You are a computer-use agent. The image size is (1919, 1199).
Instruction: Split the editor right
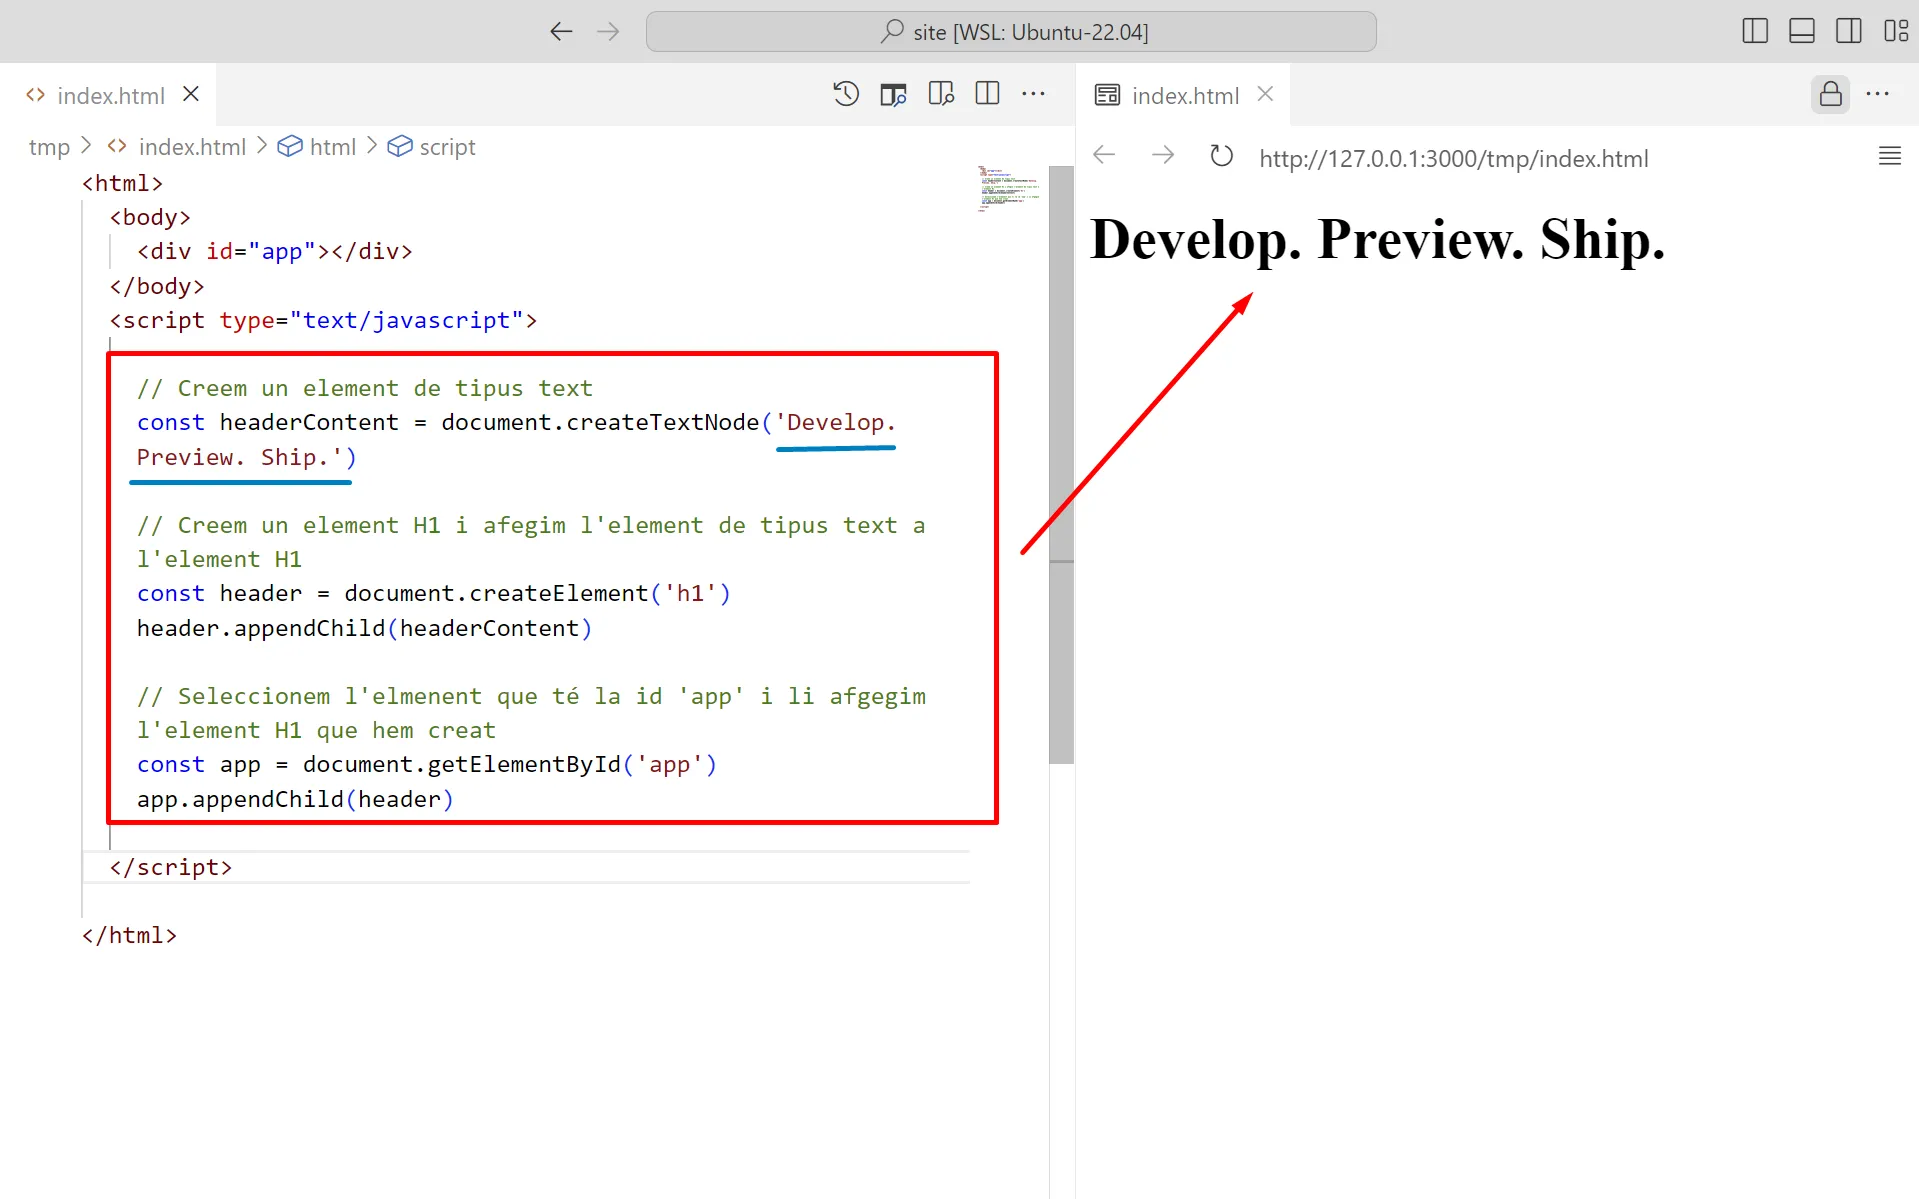point(987,94)
